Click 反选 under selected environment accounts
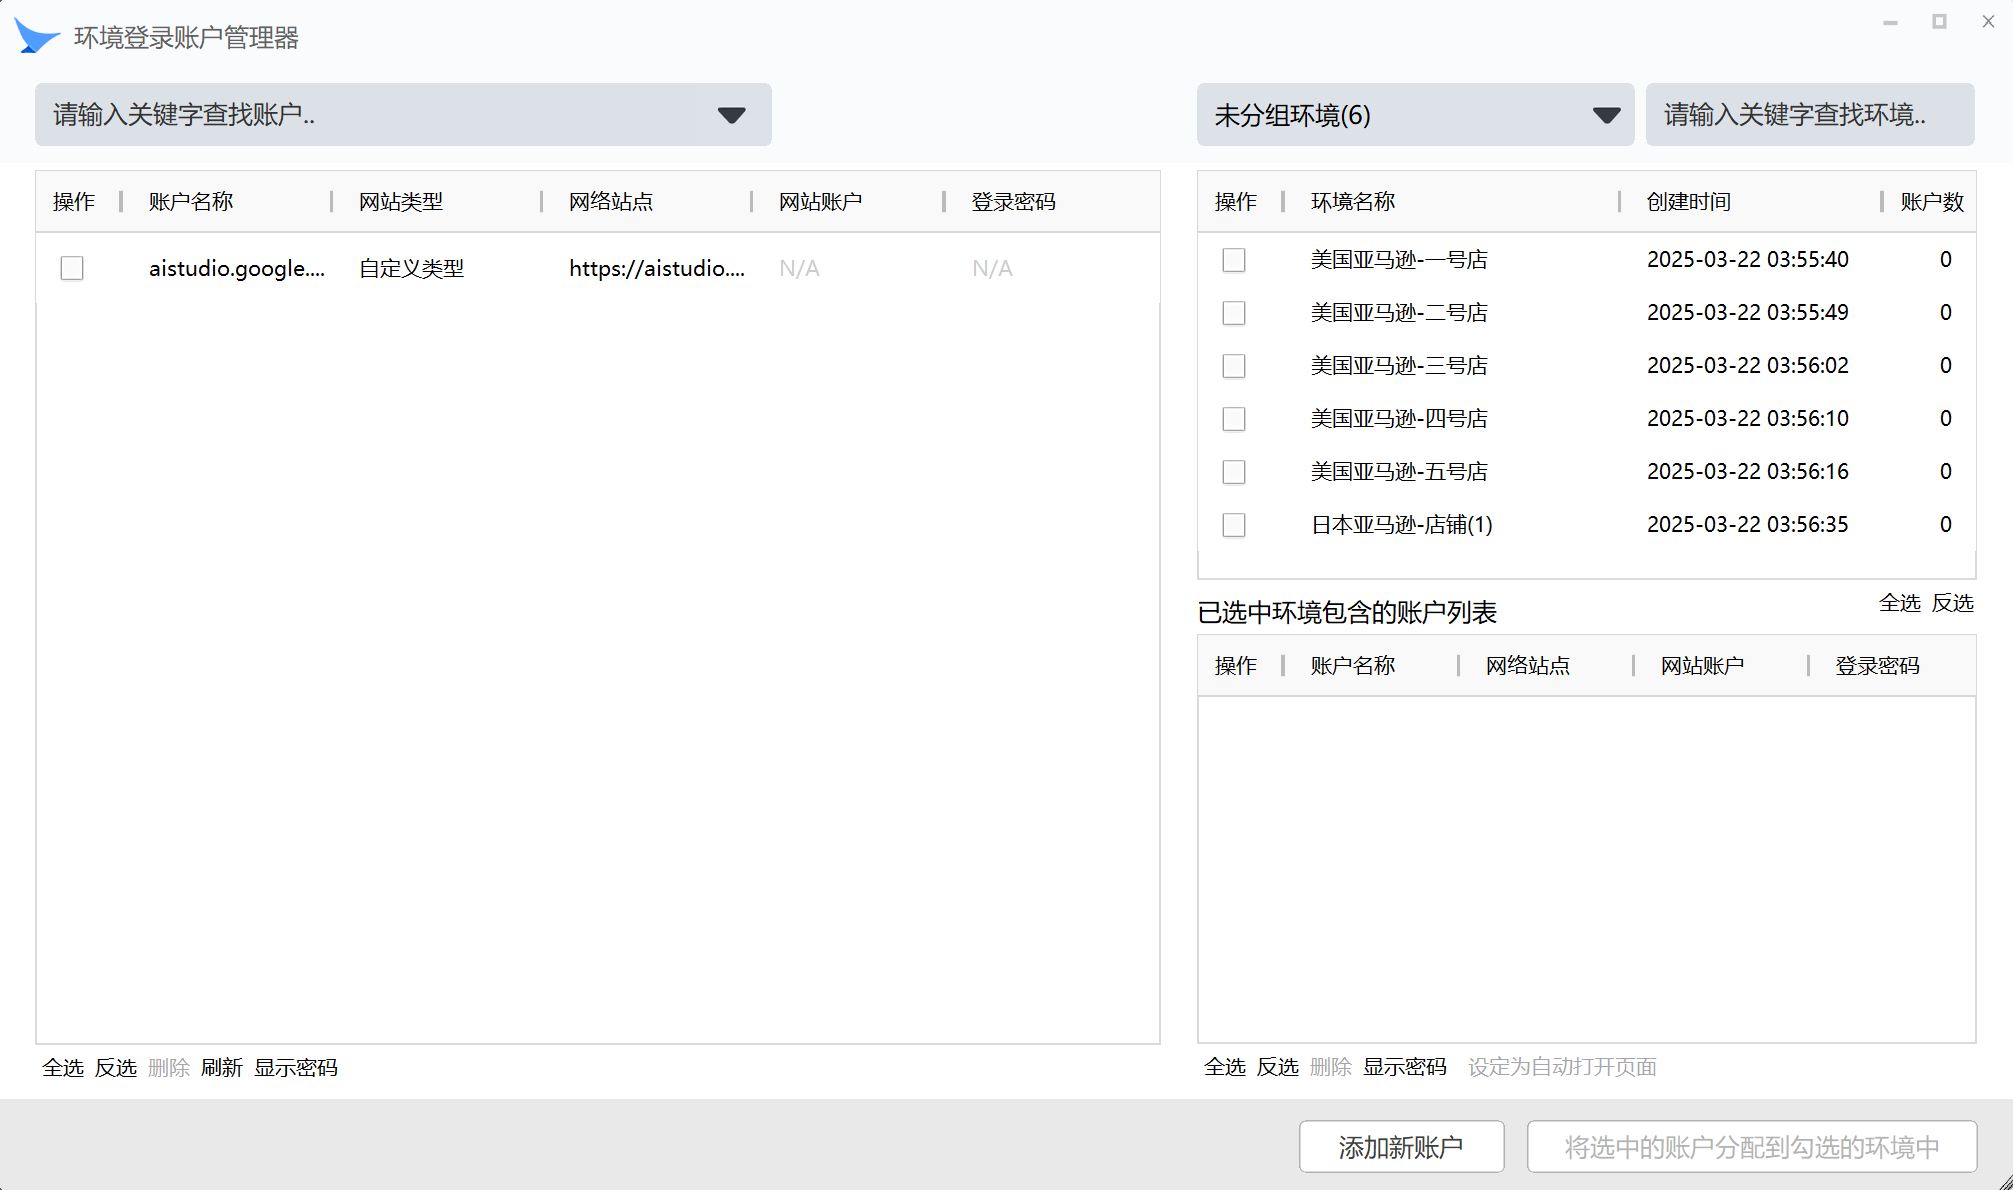 [x=1278, y=1067]
